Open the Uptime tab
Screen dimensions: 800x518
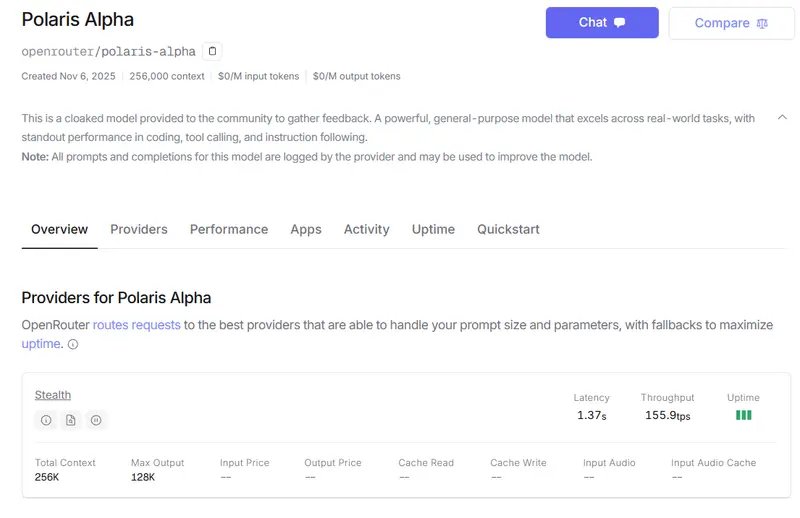[433, 229]
